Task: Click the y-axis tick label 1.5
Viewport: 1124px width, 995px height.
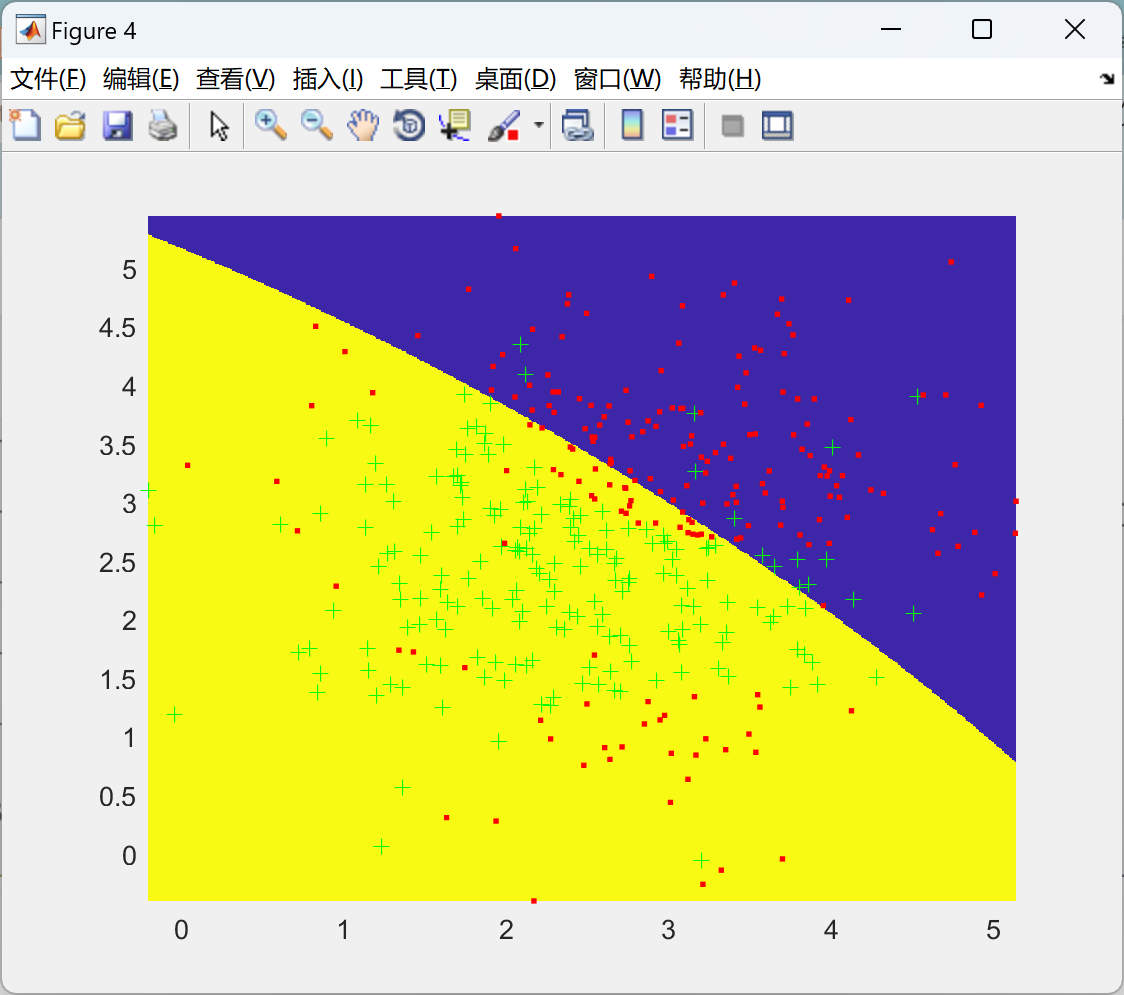Action: (117, 680)
